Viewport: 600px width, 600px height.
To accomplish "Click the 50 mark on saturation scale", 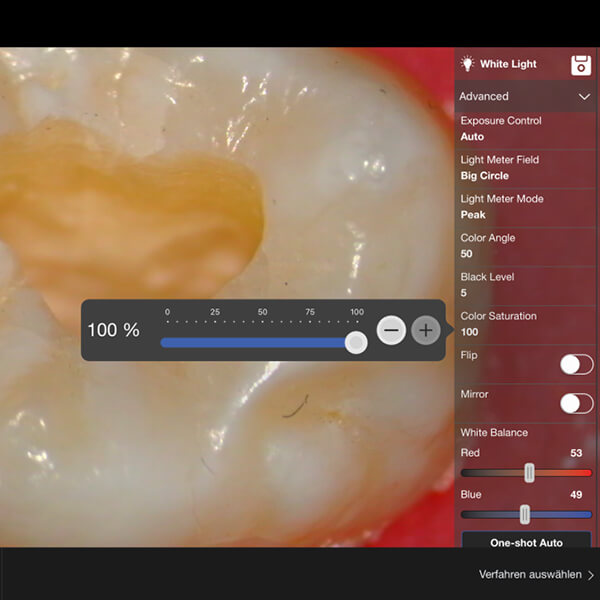I will 262,312.
